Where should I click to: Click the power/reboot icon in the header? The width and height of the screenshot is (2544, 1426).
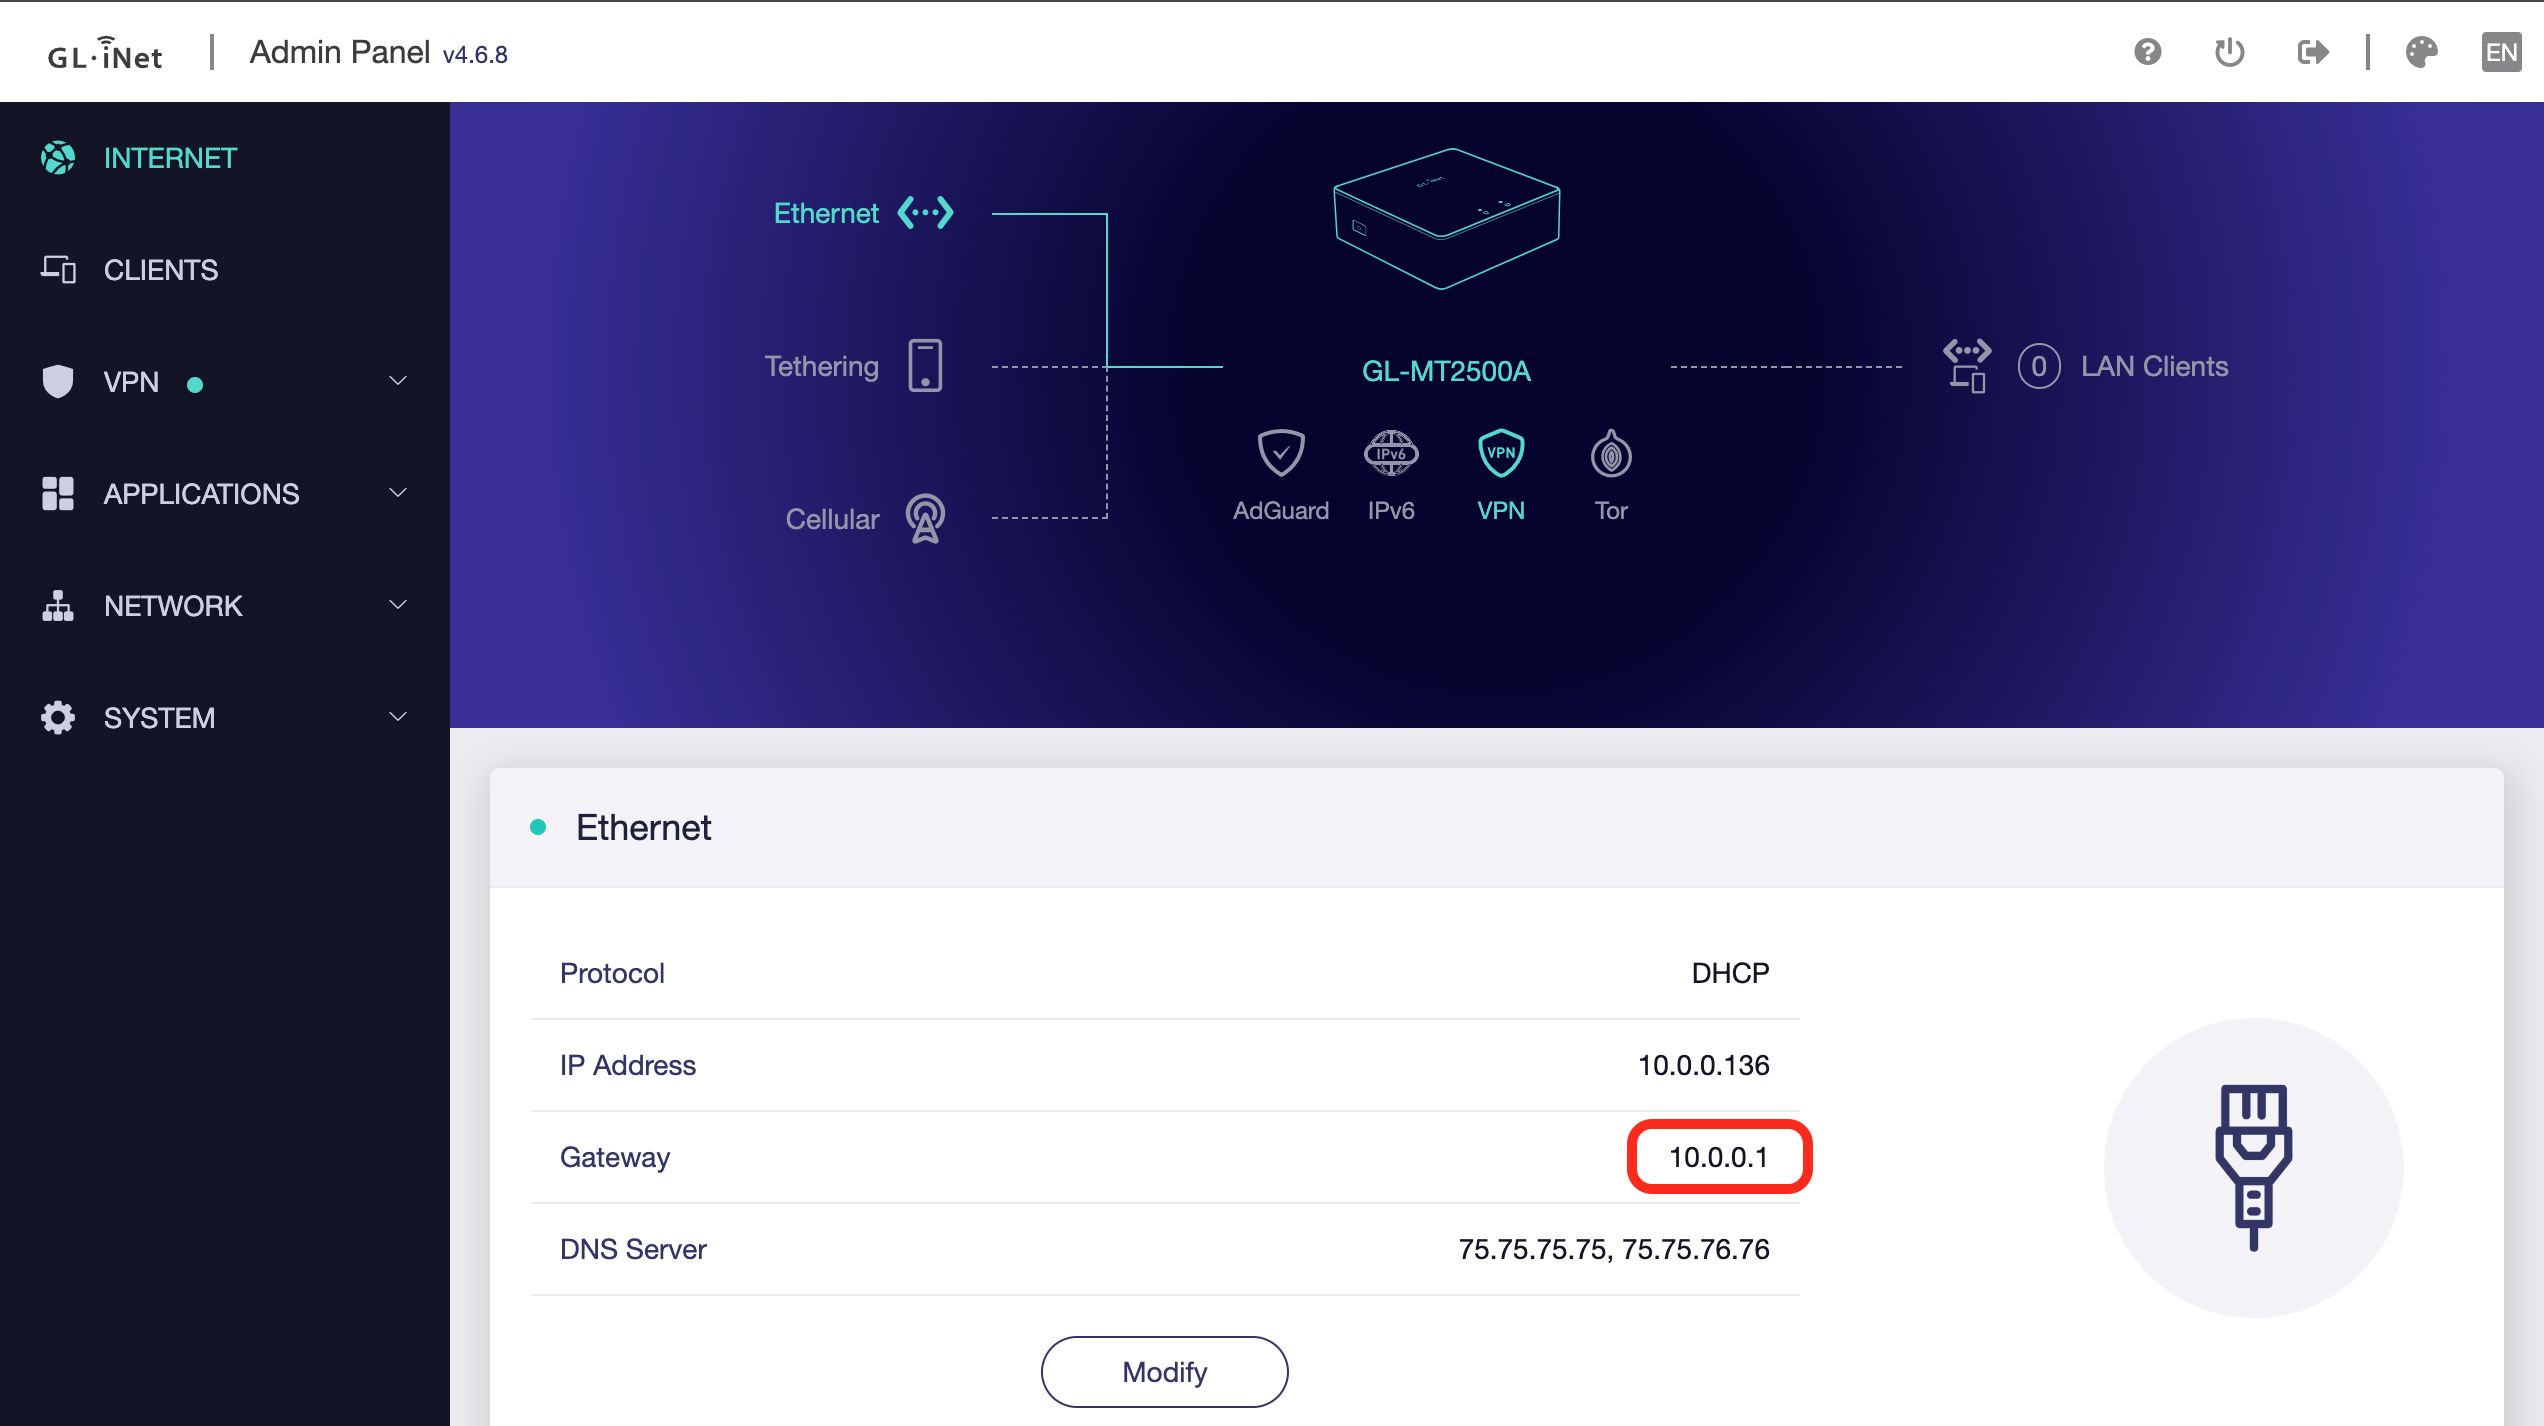2229,52
